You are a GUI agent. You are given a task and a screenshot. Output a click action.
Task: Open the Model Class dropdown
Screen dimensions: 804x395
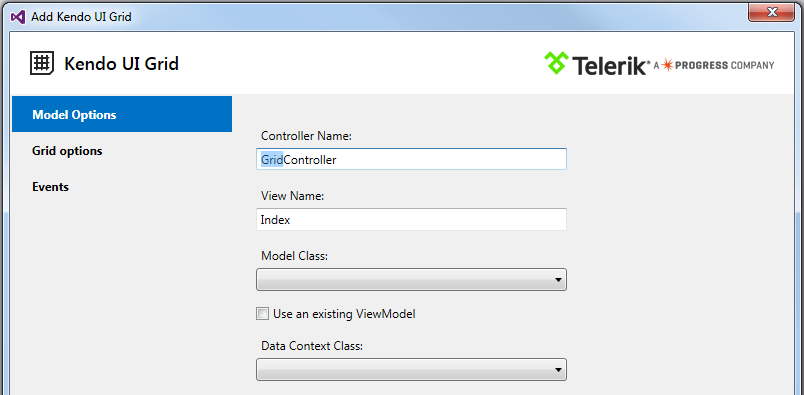tap(411, 280)
